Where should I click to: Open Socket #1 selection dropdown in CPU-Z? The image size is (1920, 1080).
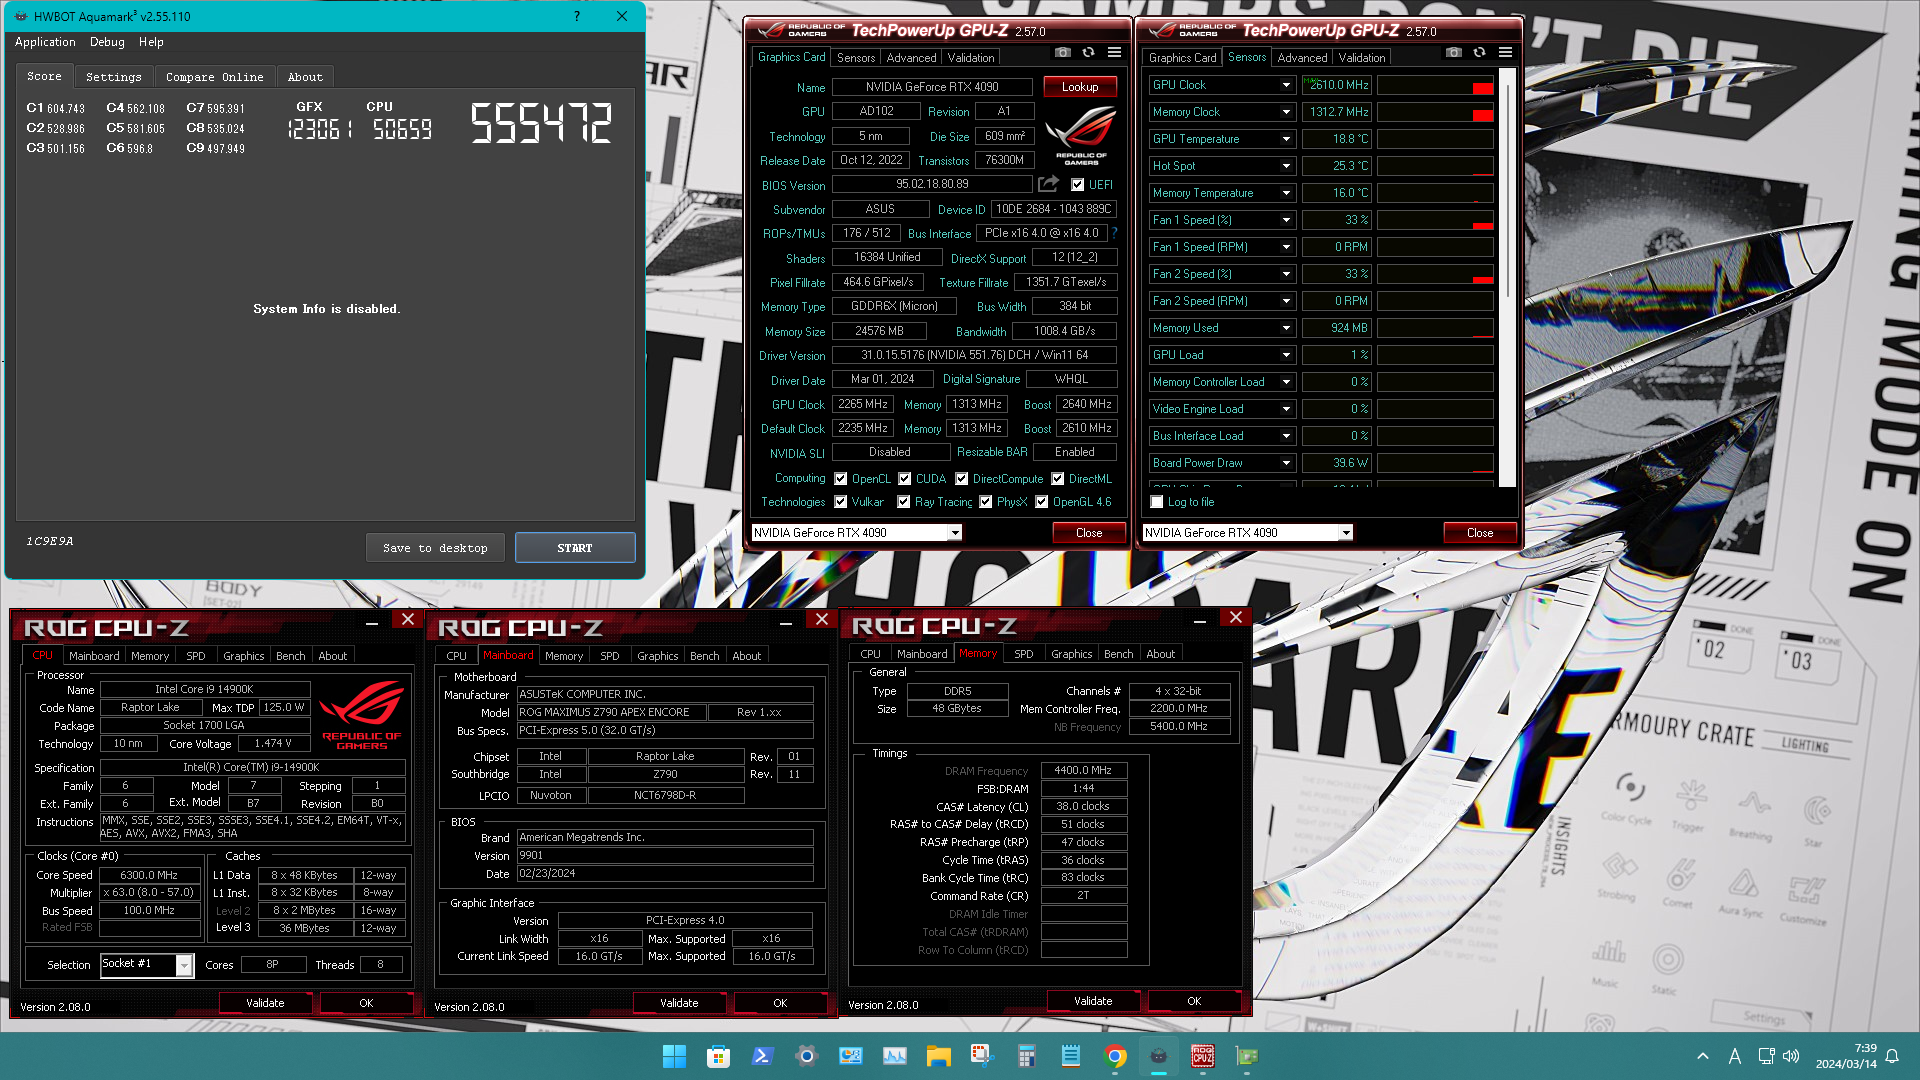click(184, 965)
